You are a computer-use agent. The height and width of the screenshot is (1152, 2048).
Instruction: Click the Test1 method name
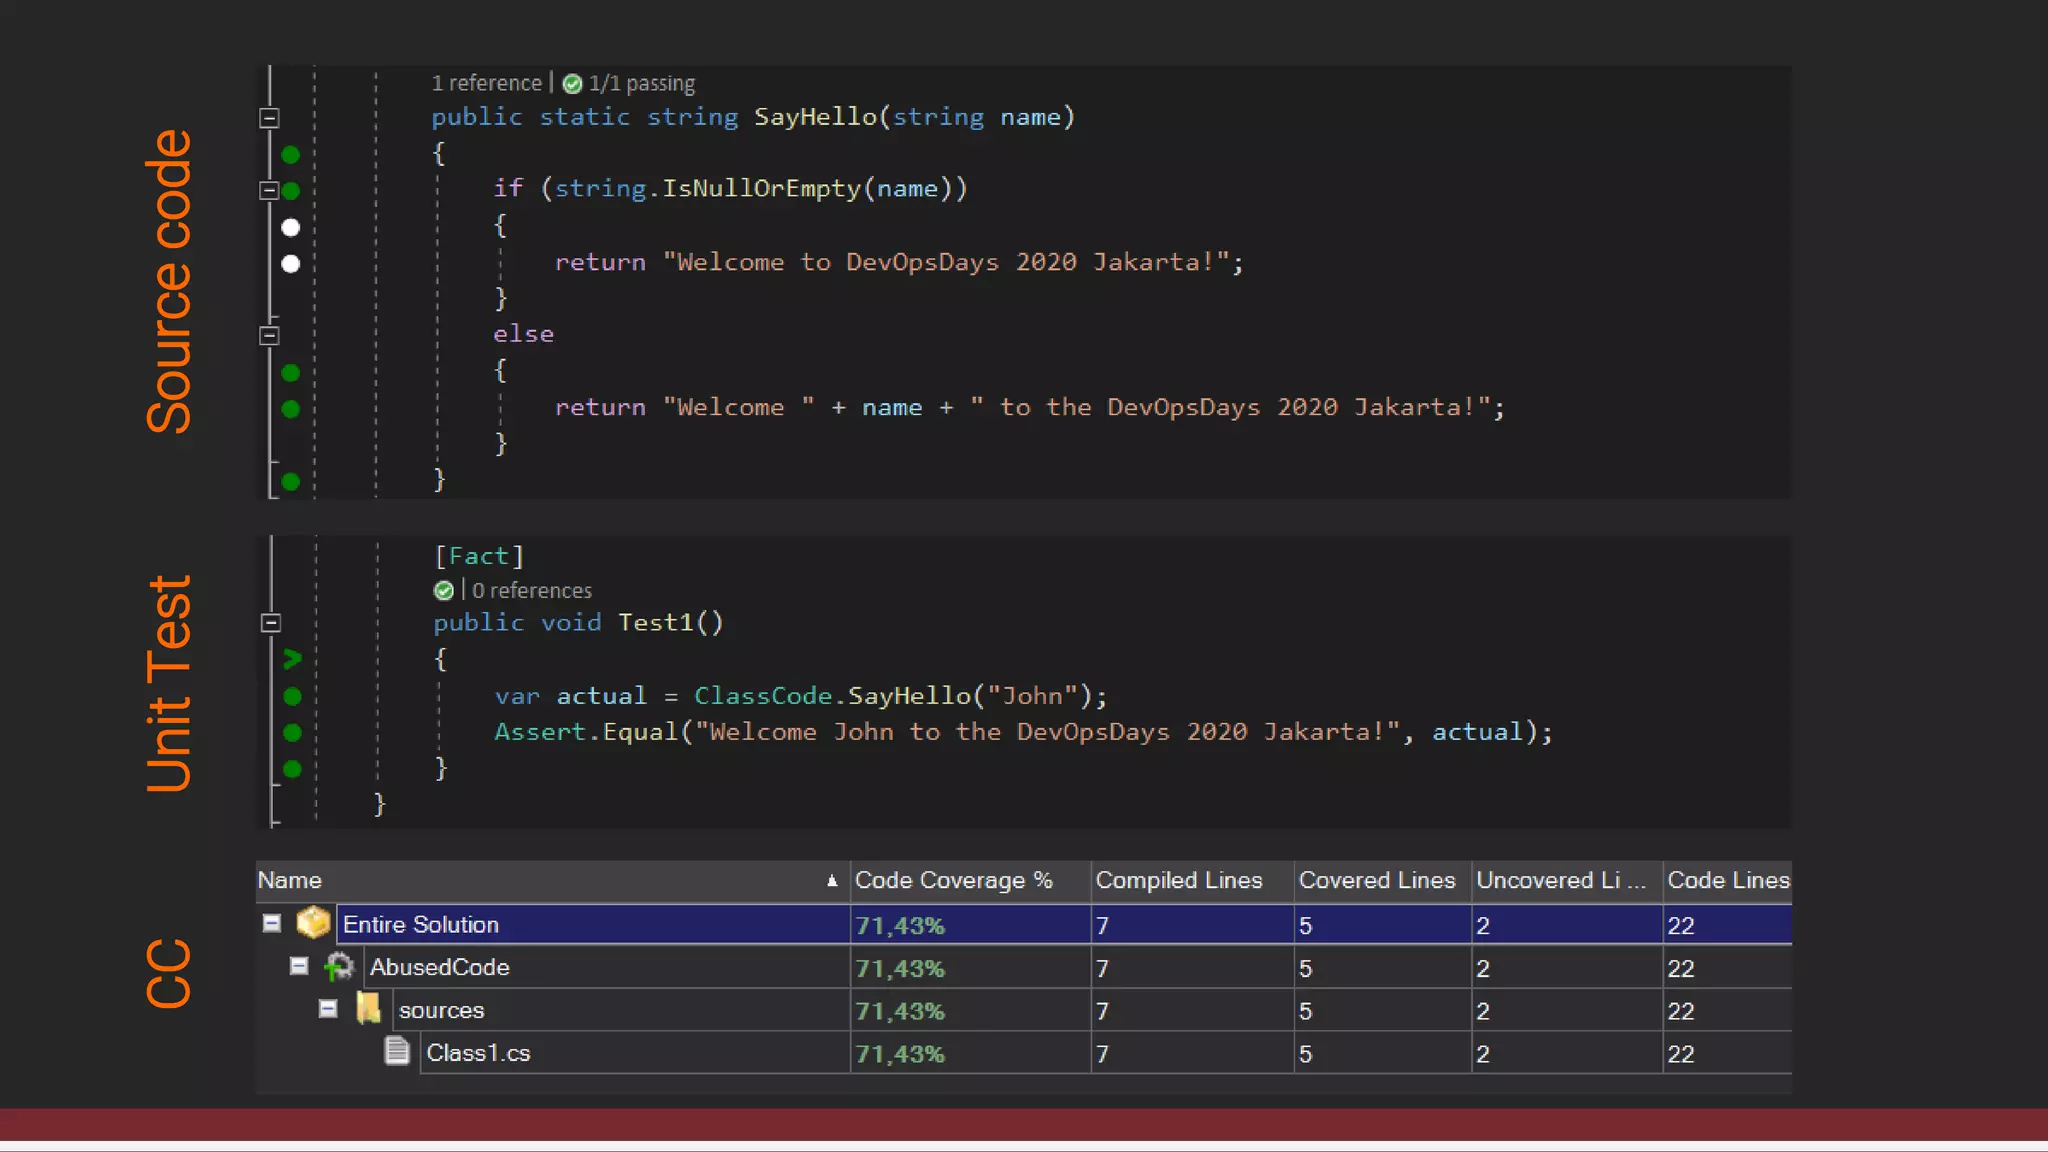[x=656, y=623]
